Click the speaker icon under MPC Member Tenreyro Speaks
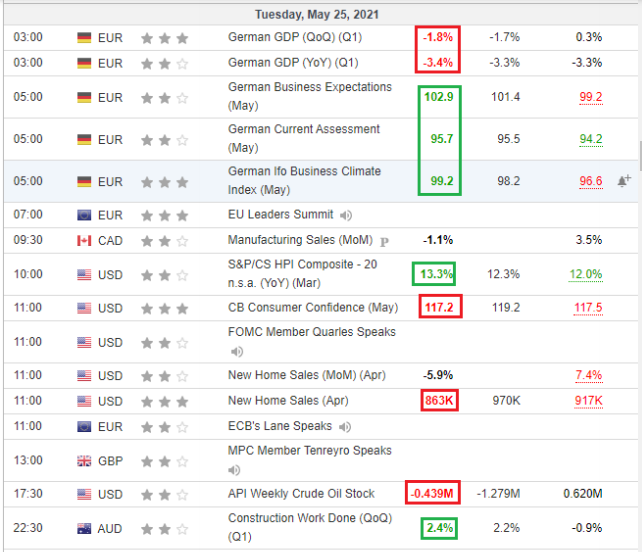 (x=237, y=470)
